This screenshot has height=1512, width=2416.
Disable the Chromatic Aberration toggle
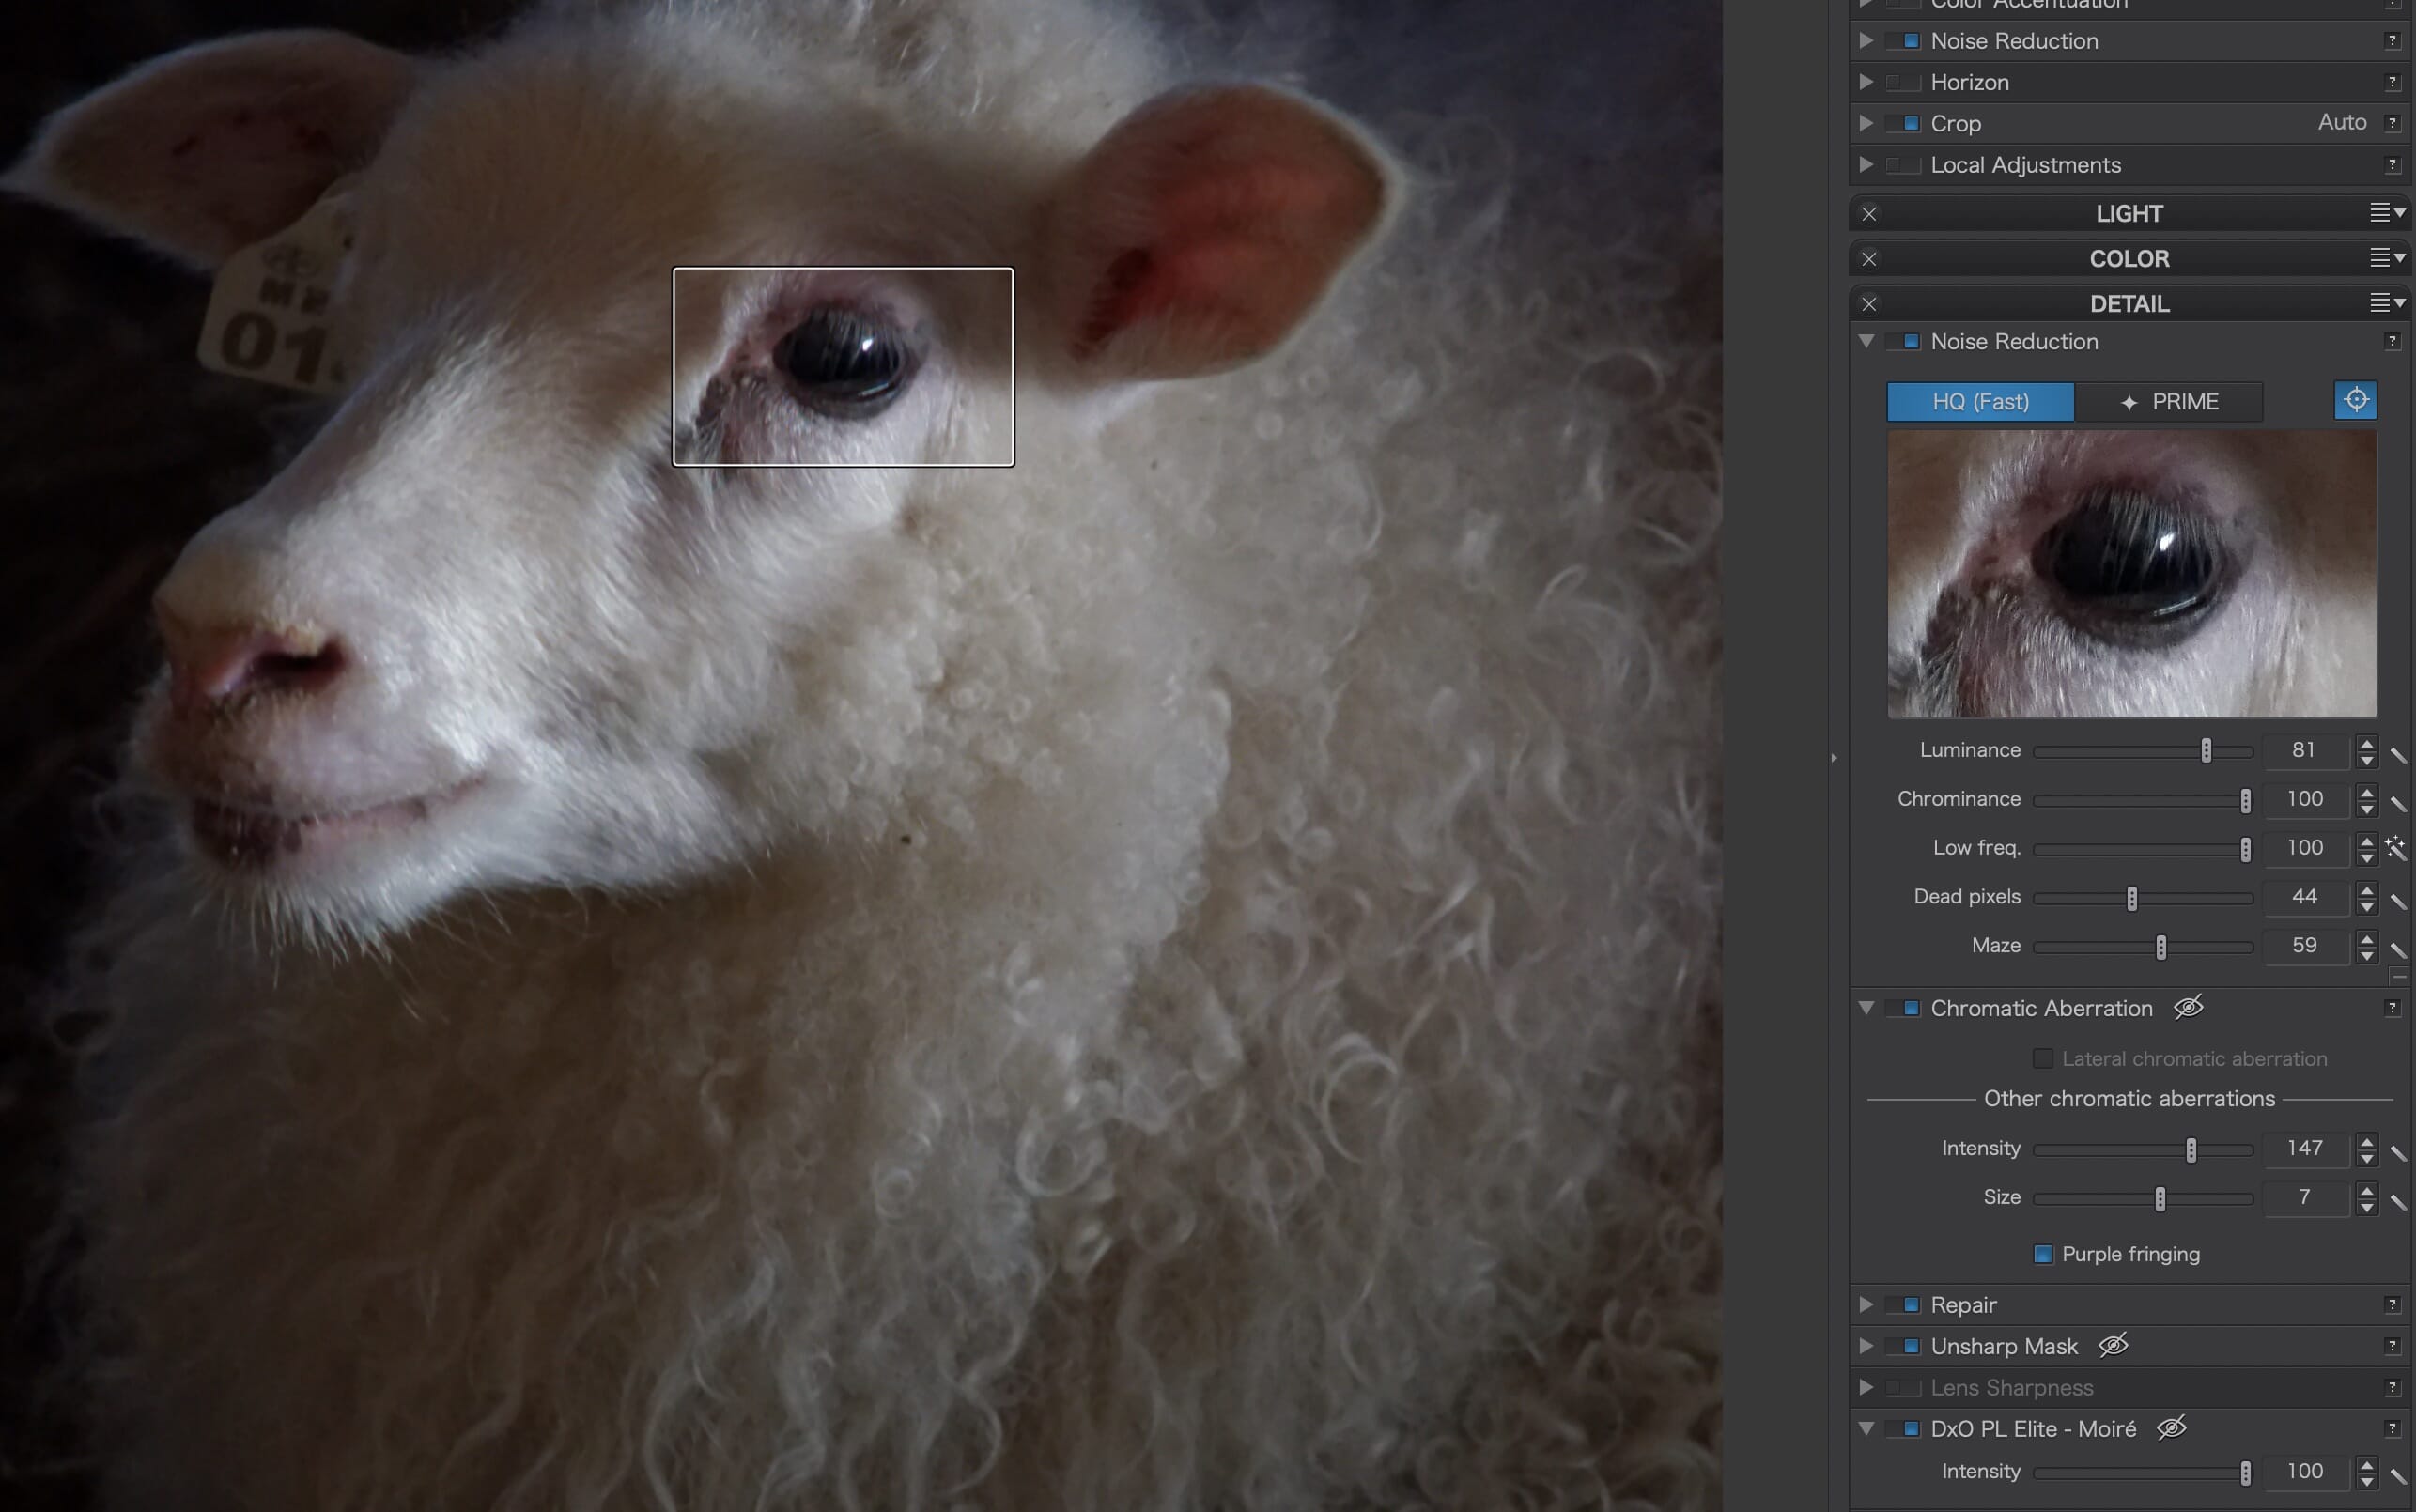click(1903, 1008)
